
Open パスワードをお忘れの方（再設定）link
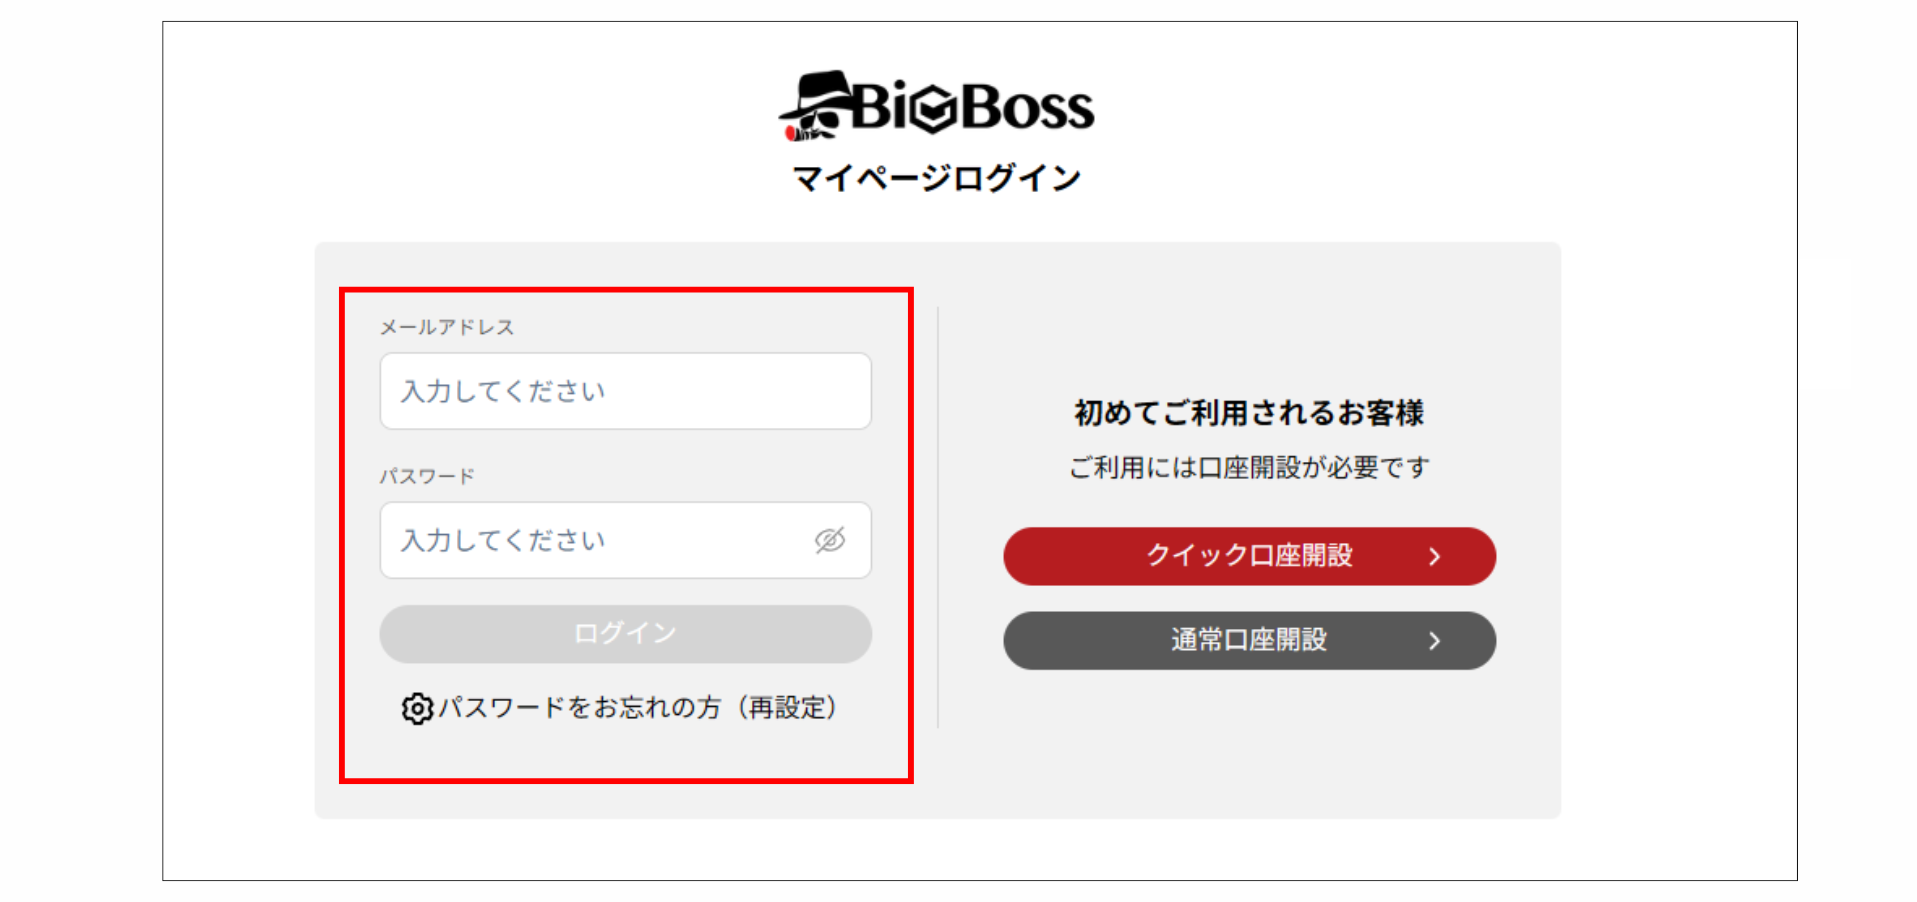pos(640,708)
